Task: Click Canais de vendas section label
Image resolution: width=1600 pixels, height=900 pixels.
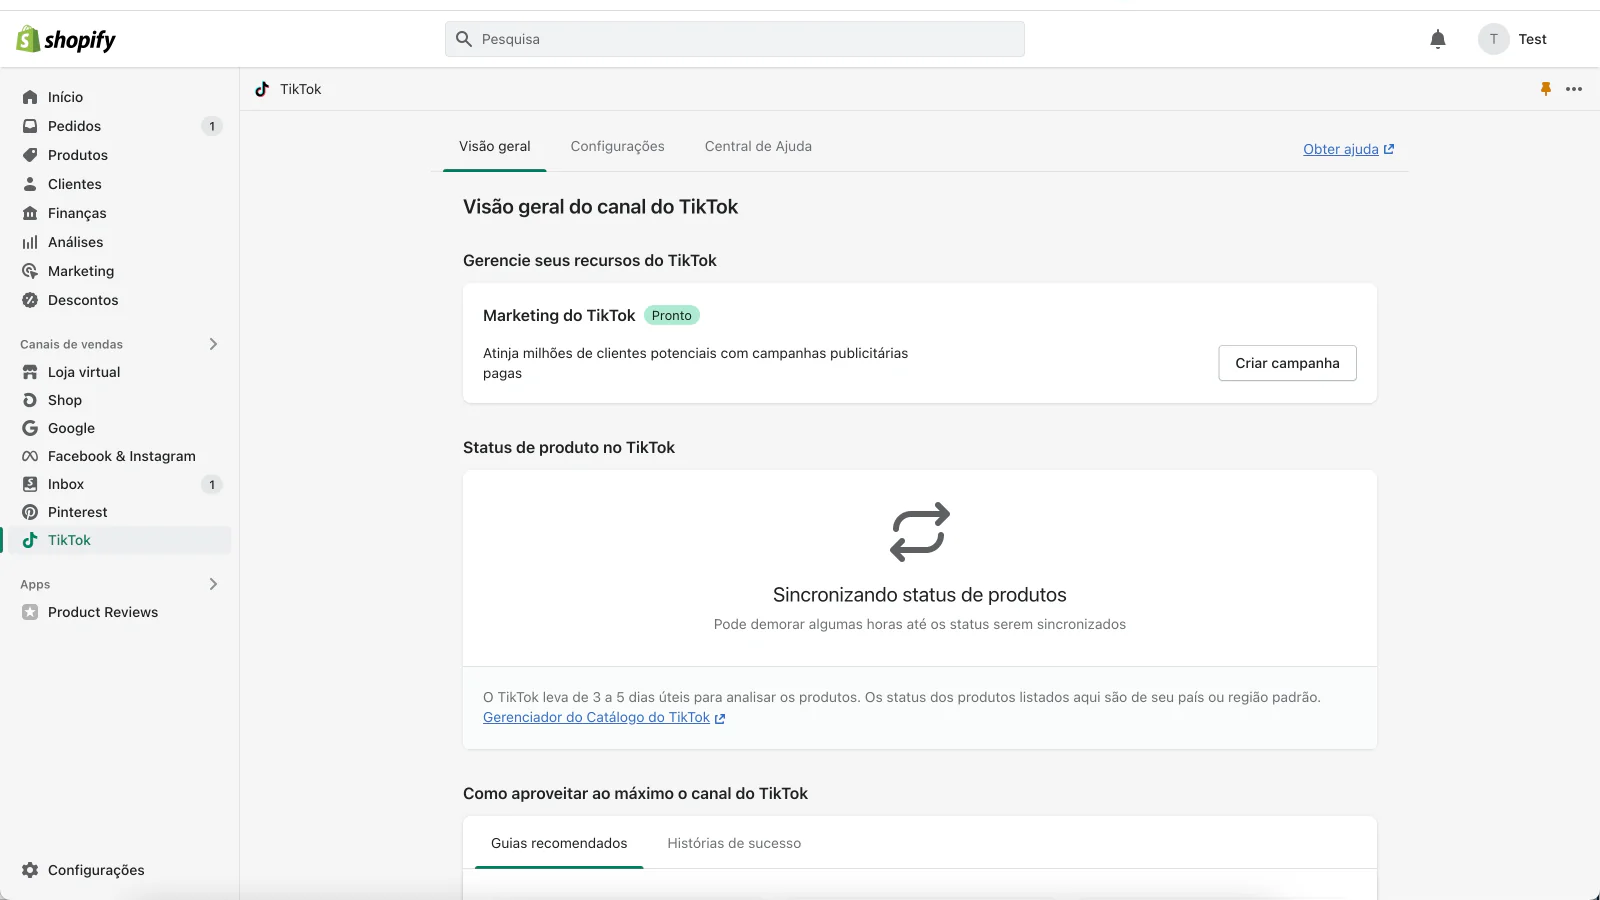Action: pos(71,344)
